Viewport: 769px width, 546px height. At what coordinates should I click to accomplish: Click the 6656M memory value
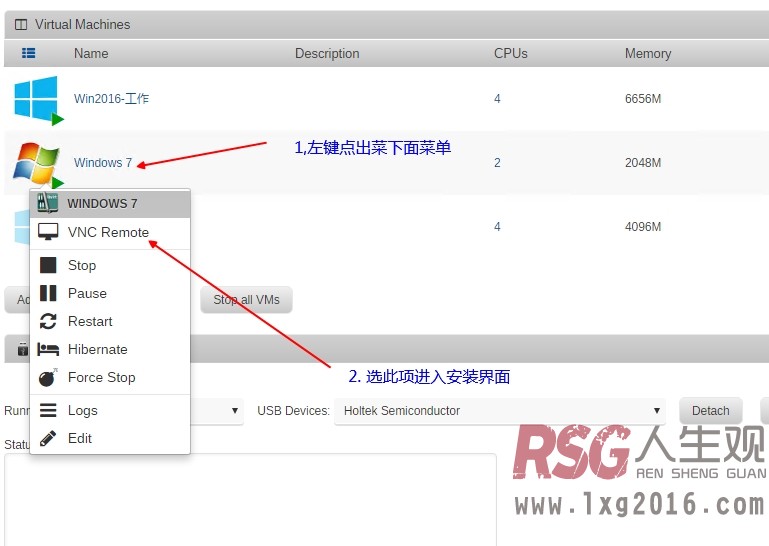tap(643, 99)
